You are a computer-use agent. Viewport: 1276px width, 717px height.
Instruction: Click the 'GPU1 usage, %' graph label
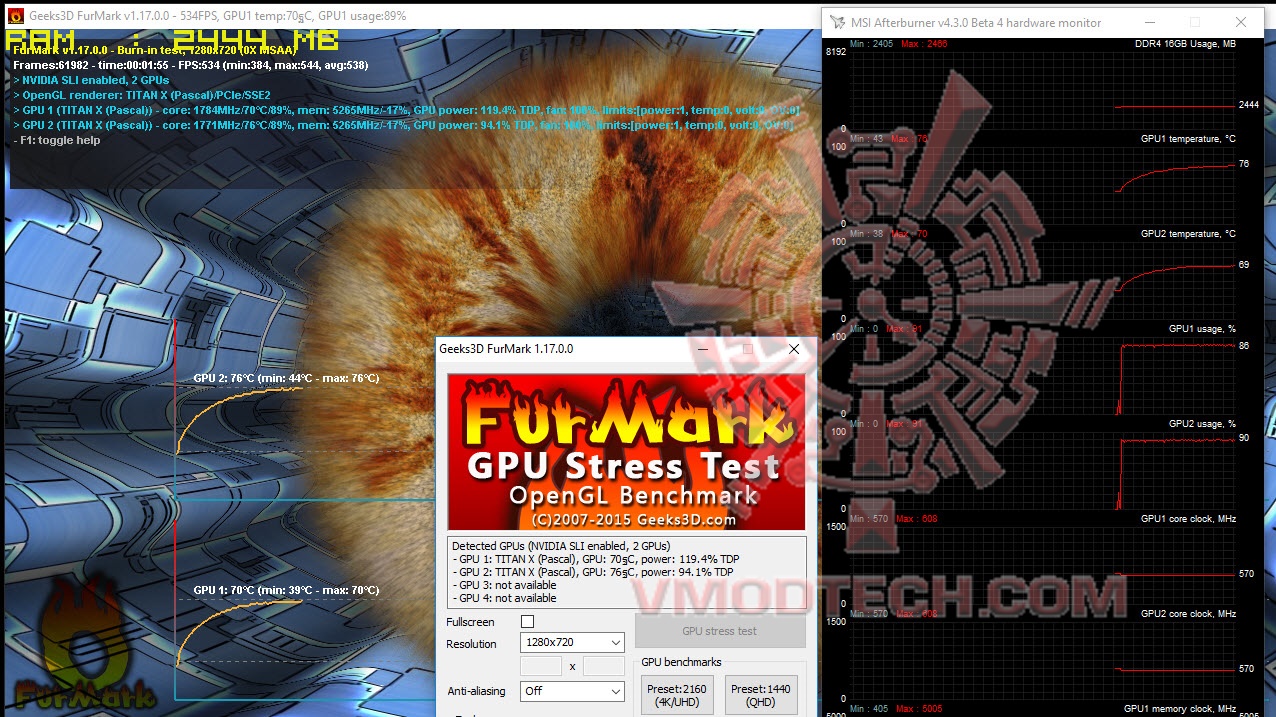(x=1202, y=329)
